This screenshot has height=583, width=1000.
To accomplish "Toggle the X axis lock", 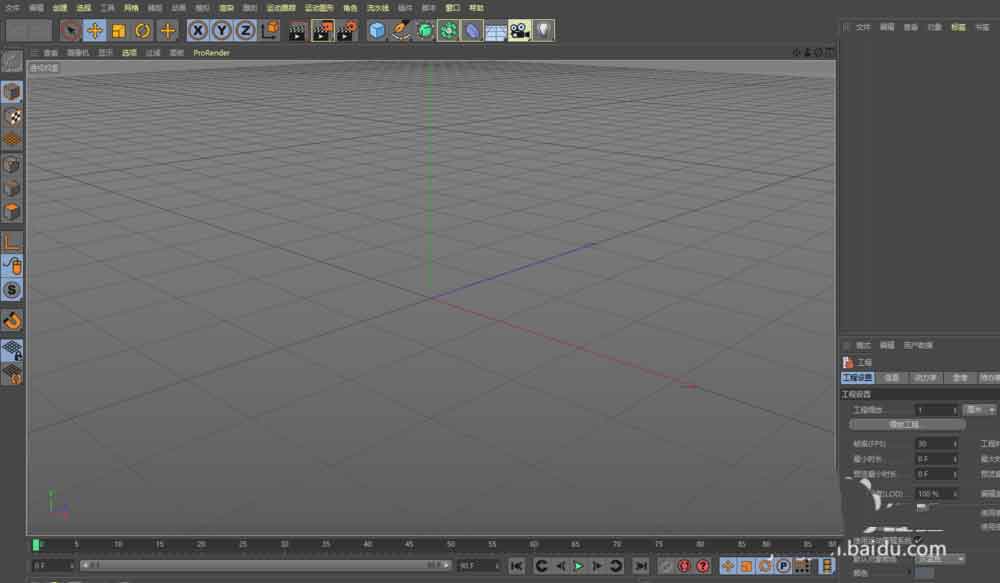I will (x=198, y=30).
